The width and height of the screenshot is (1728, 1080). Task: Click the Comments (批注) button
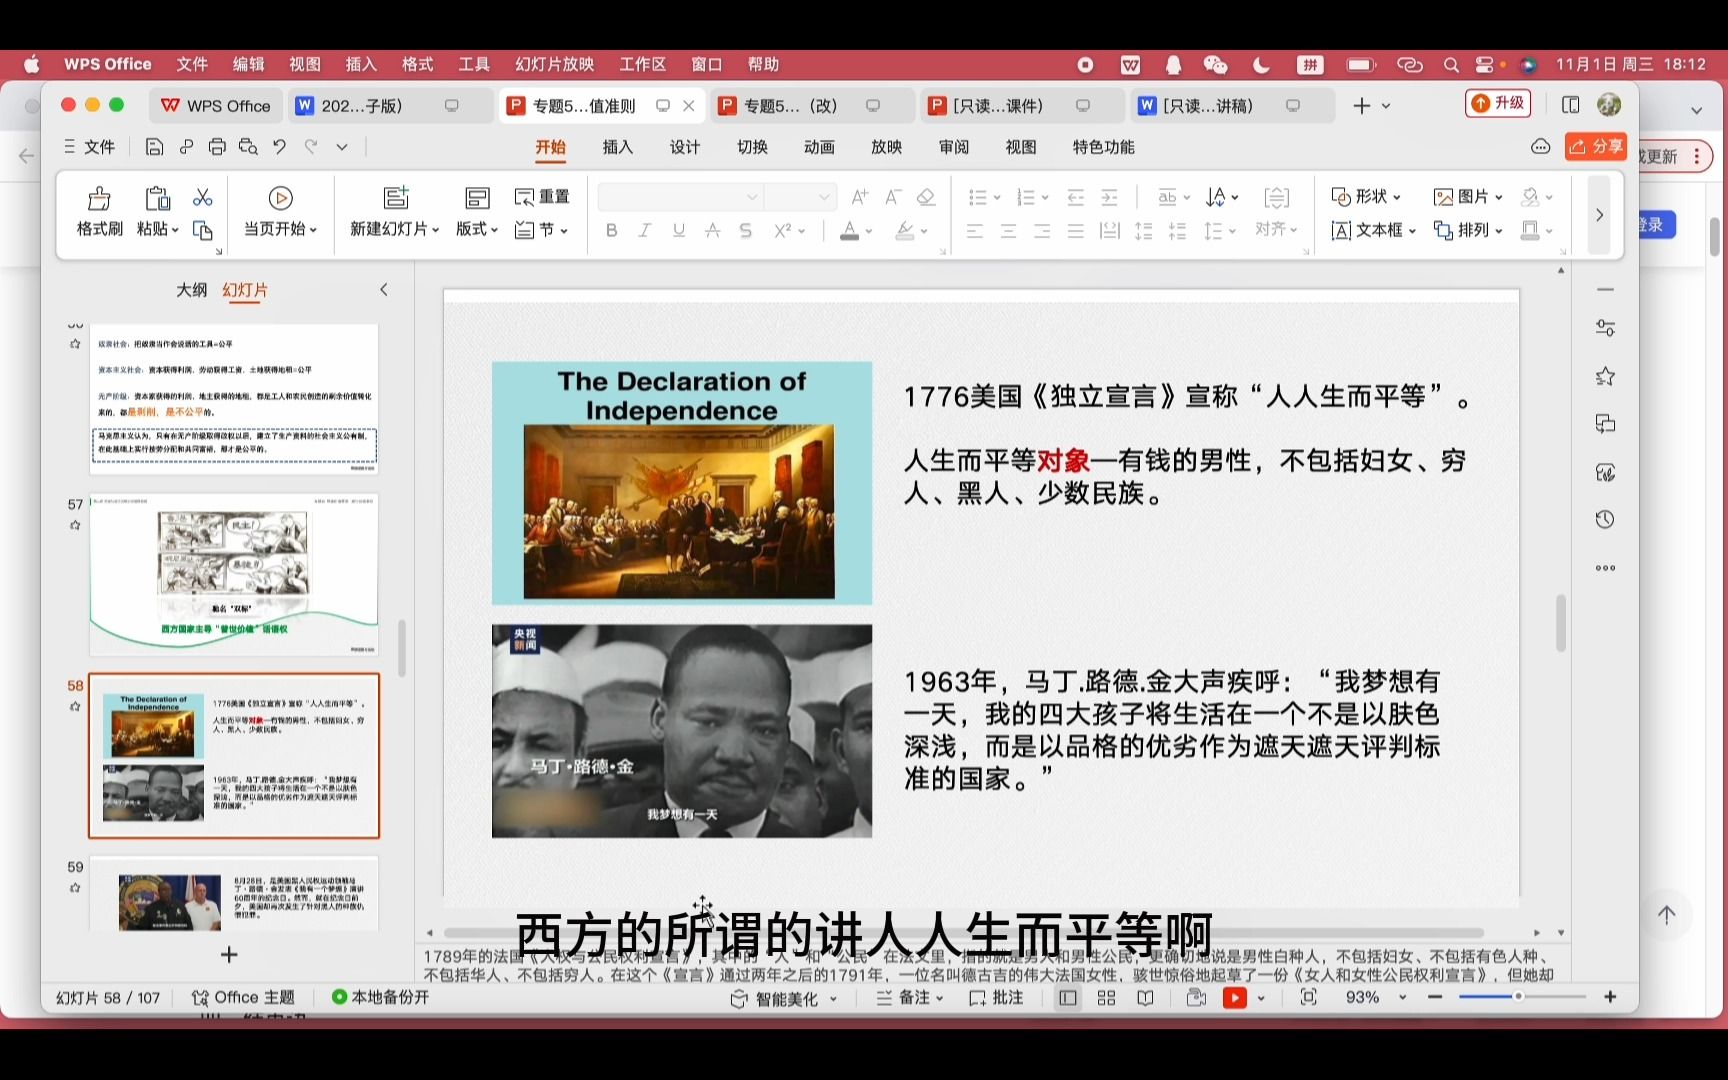(x=996, y=998)
